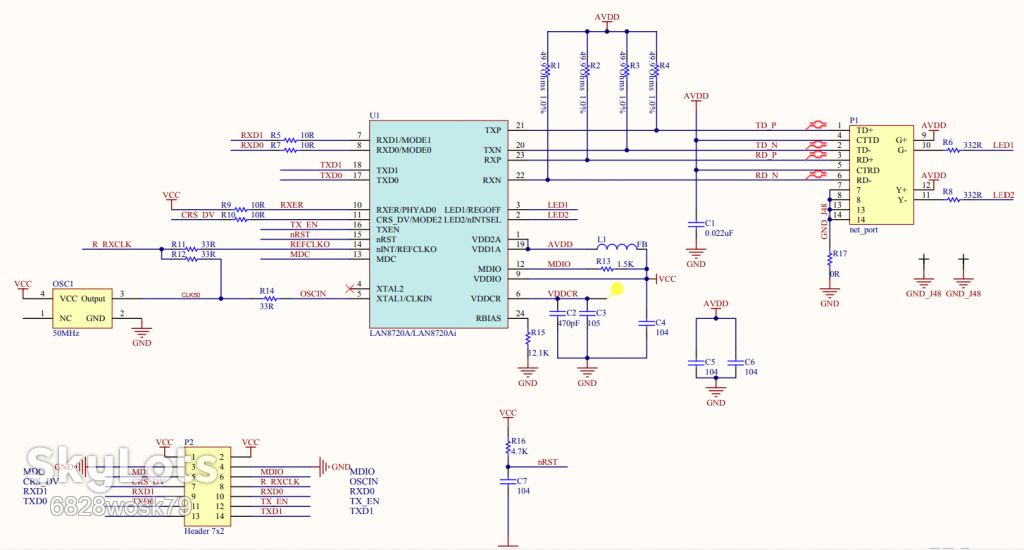Click the MDC net label at pin 13
The height and width of the screenshot is (550, 1024).
300,254
